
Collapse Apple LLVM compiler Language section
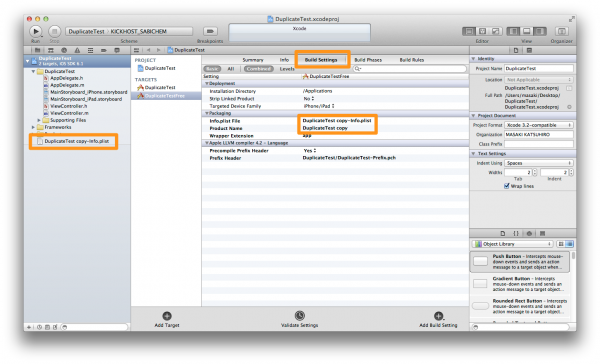point(207,143)
